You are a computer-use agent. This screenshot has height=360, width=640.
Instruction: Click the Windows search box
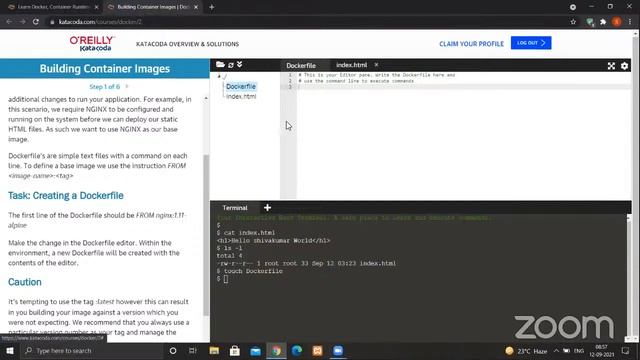[92, 351]
